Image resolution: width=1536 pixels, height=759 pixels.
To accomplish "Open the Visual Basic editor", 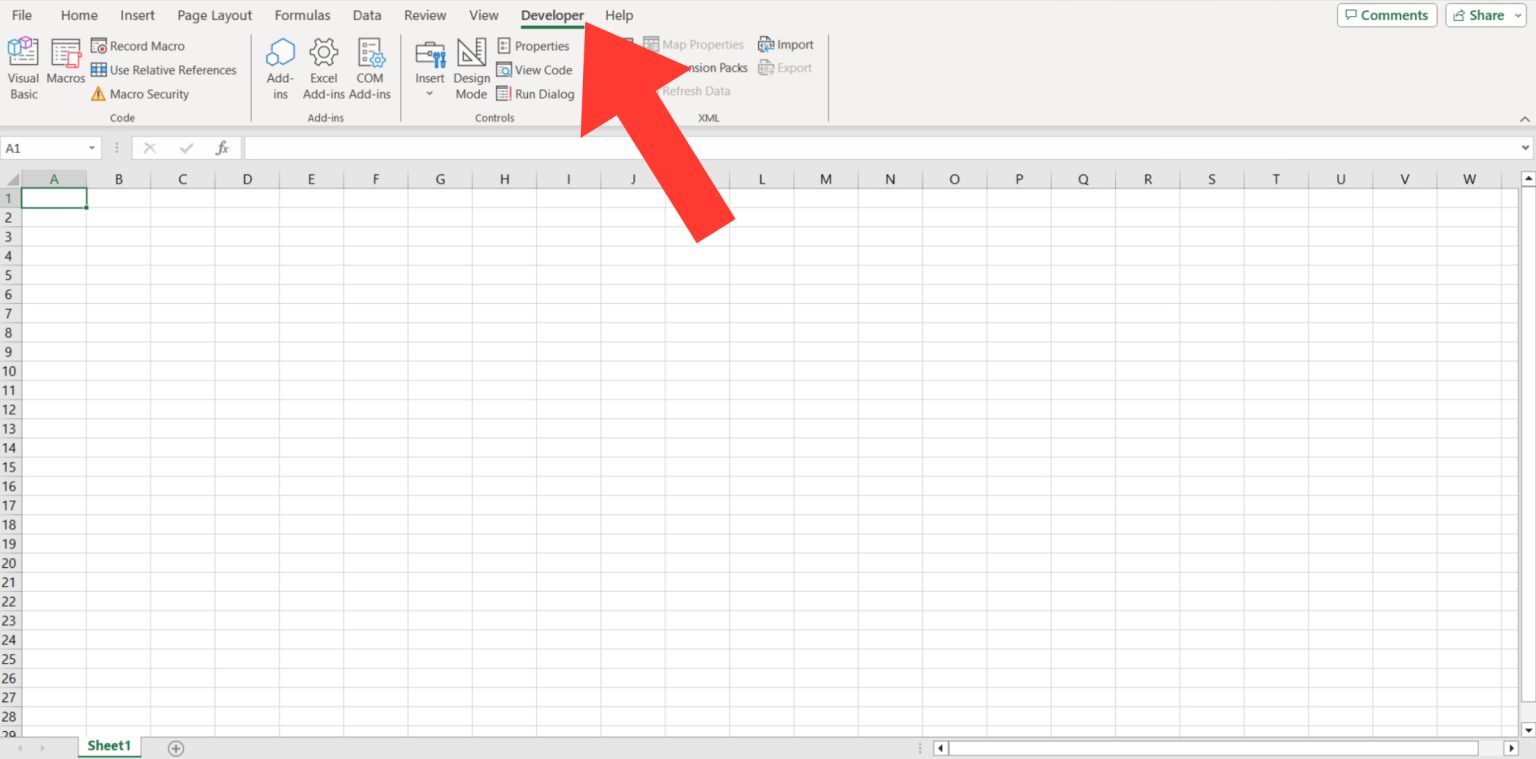I will 23,68.
